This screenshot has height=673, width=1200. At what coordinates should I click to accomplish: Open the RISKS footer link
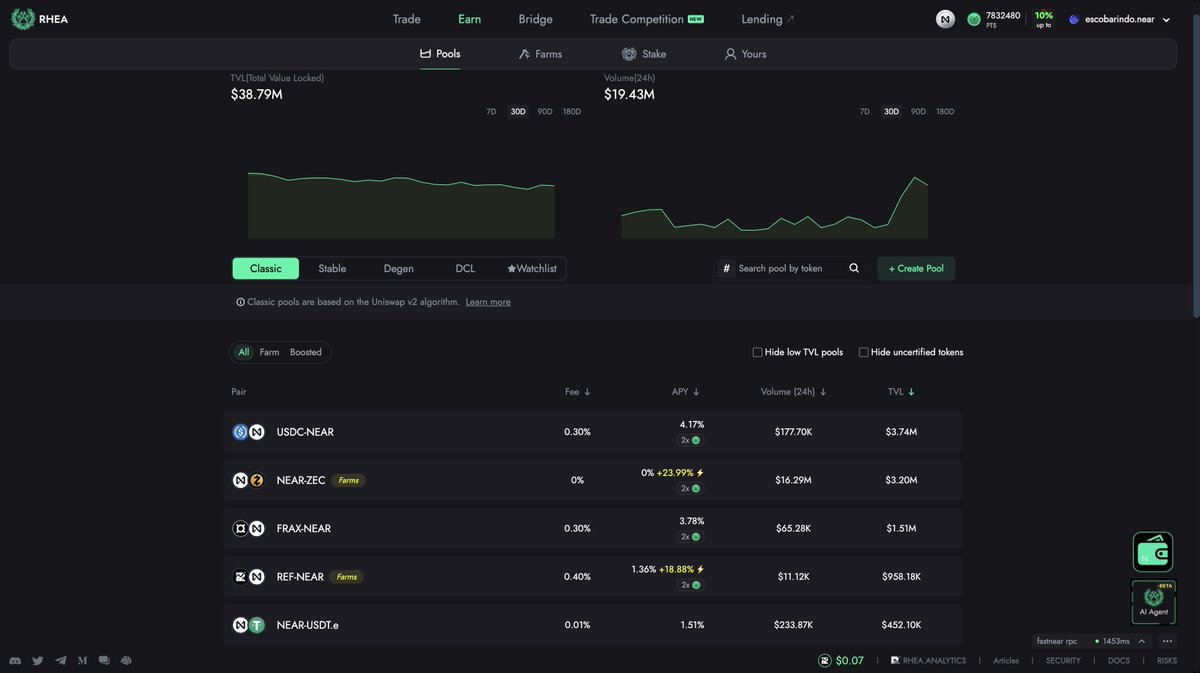pyautogui.click(x=1167, y=661)
